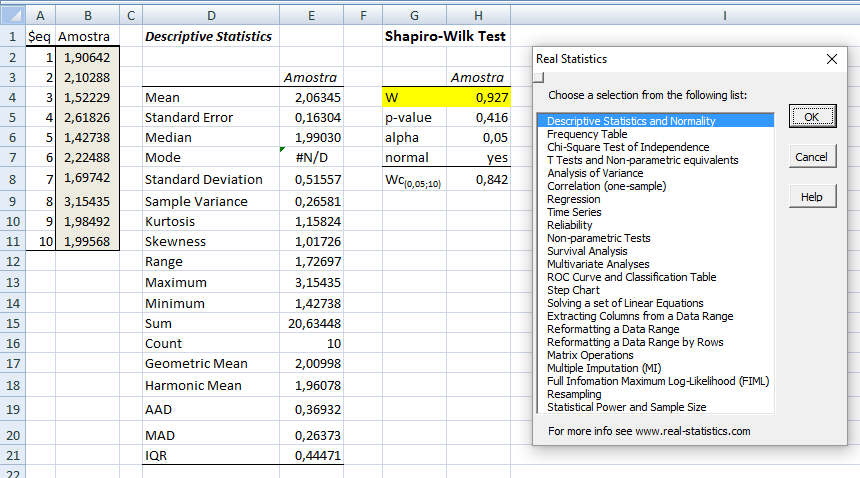Select column A header
860x478 pixels.
(x=41, y=15)
